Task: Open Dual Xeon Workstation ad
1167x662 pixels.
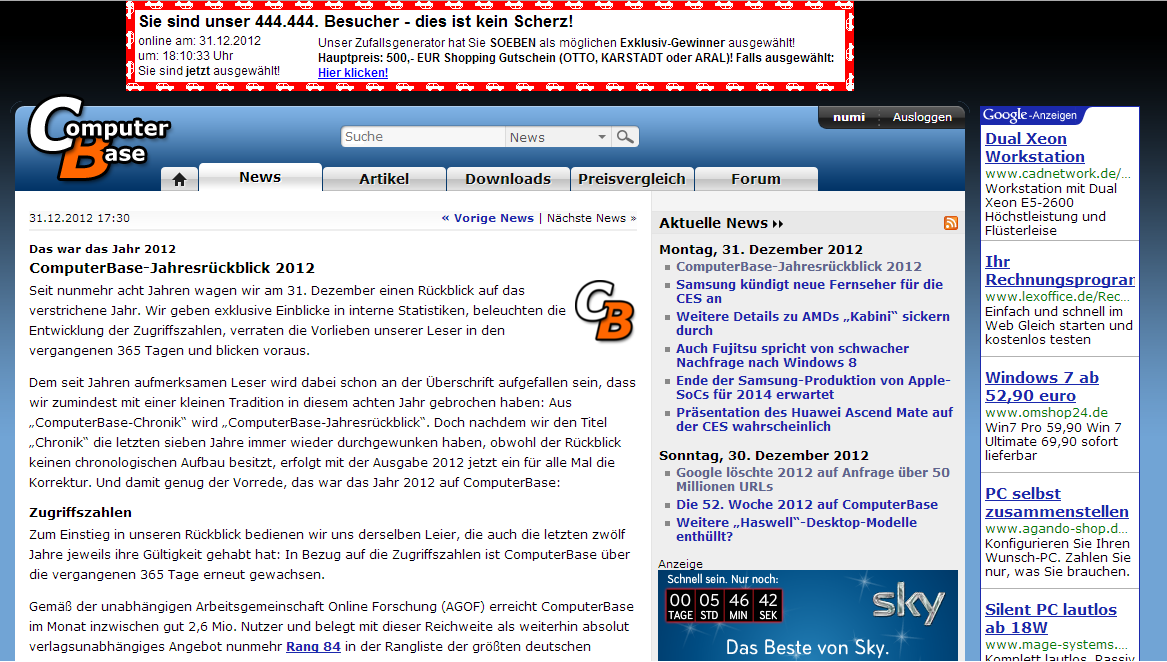Action: pos(1035,147)
